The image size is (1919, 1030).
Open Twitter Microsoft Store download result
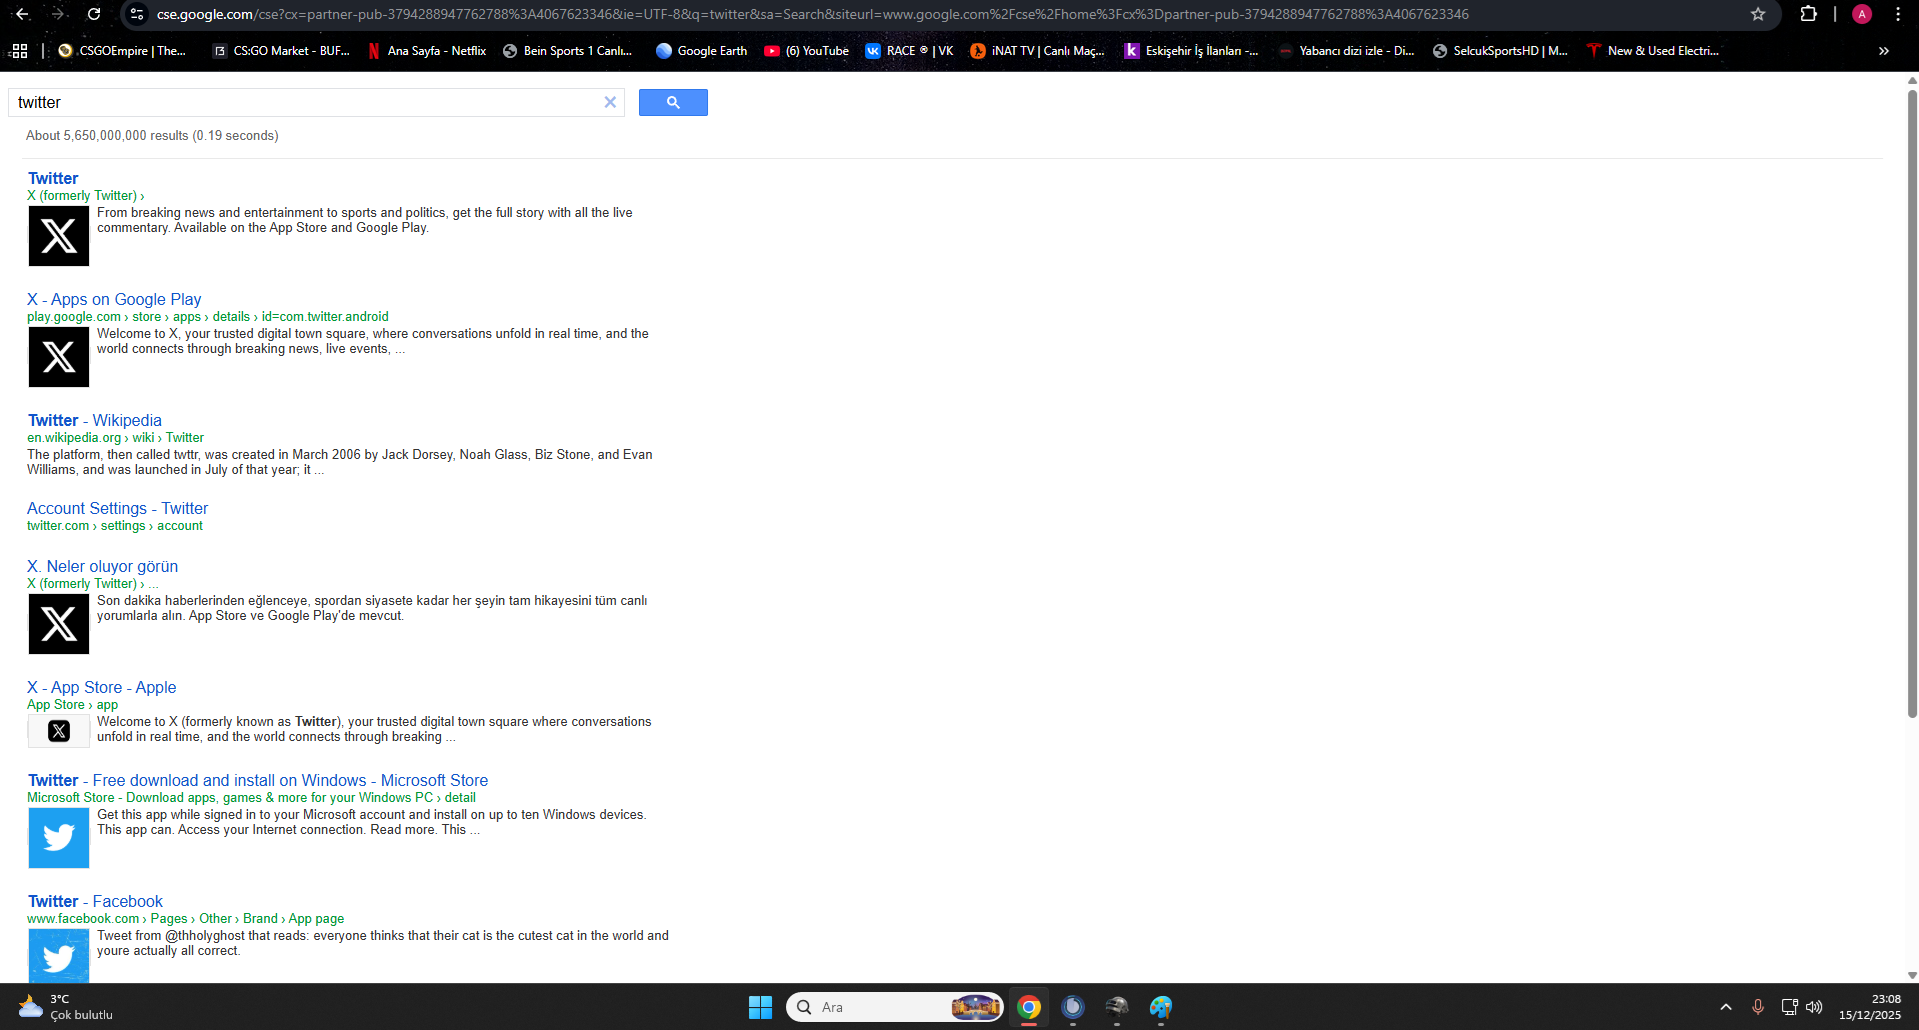coord(258,780)
